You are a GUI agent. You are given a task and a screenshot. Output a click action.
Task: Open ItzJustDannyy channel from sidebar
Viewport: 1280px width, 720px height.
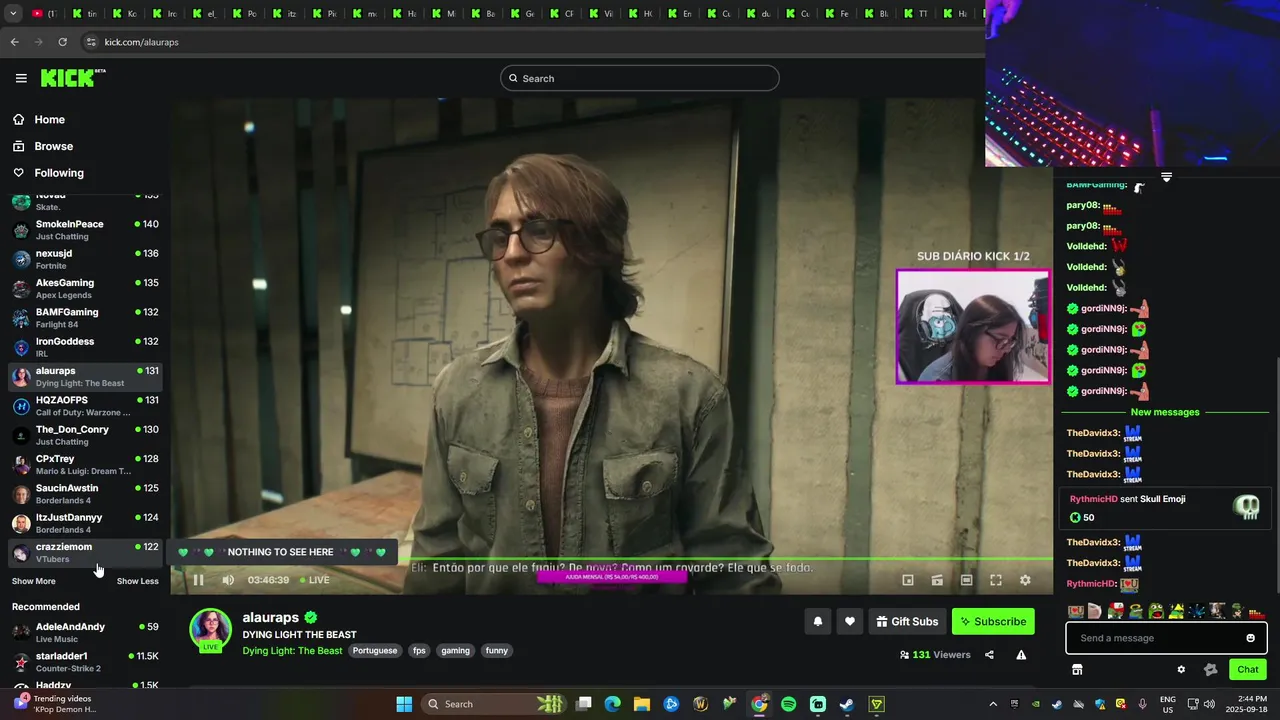point(85,523)
